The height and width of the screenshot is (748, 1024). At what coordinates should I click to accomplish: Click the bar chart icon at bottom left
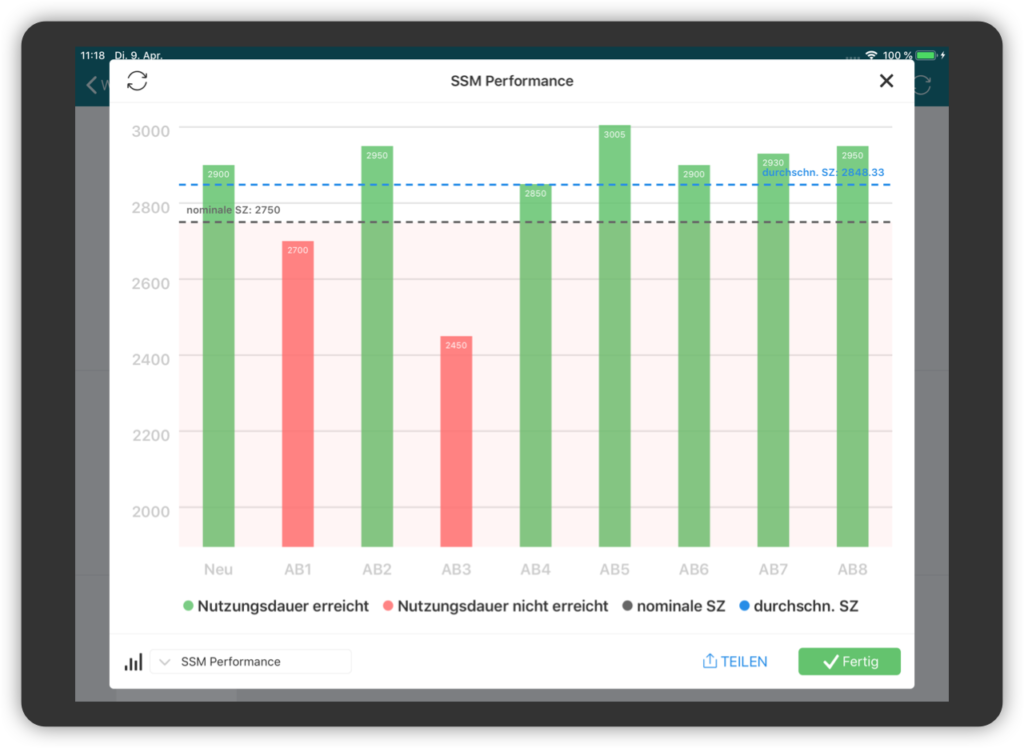(x=133, y=662)
